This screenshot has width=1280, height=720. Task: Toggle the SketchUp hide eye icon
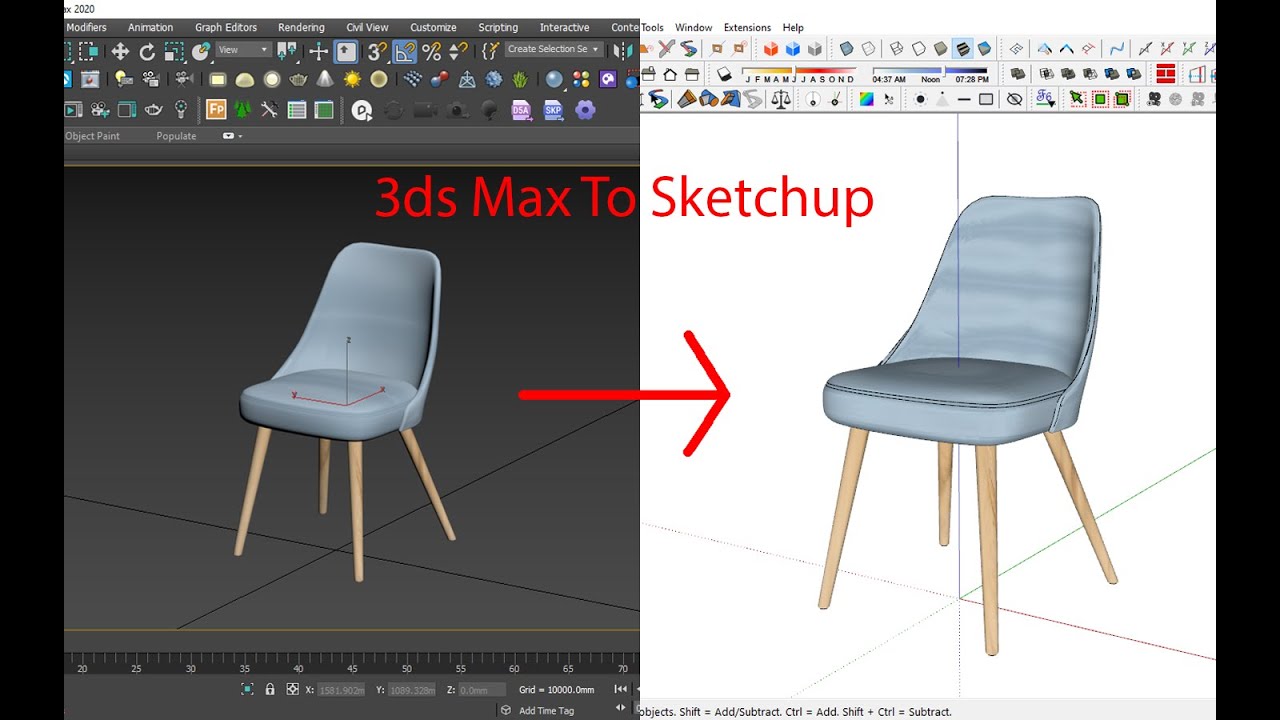point(1014,99)
